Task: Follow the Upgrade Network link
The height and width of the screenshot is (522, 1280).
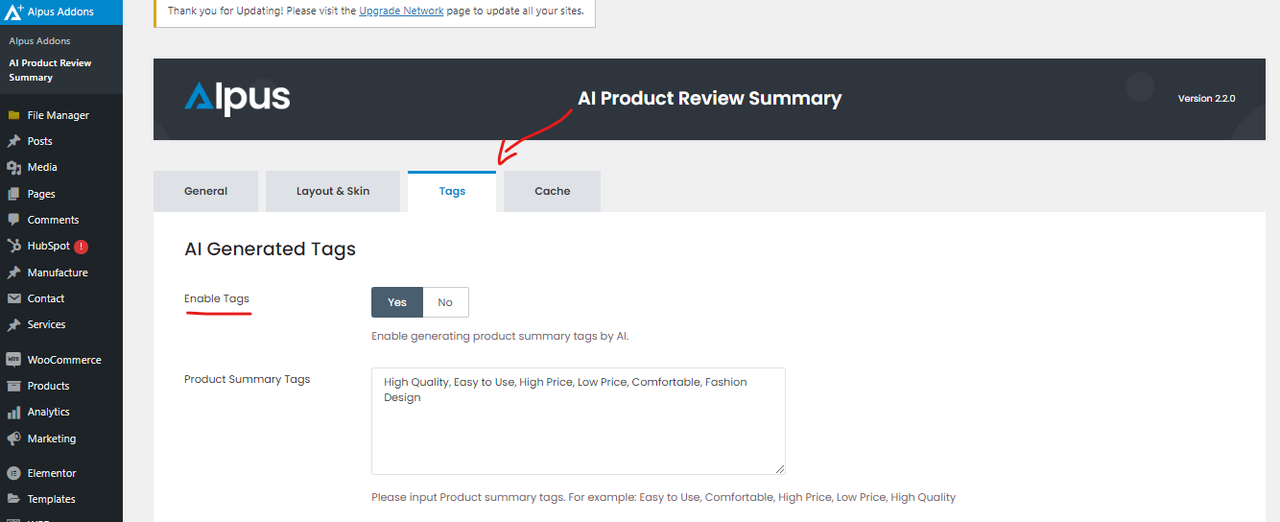Action: (x=401, y=11)
